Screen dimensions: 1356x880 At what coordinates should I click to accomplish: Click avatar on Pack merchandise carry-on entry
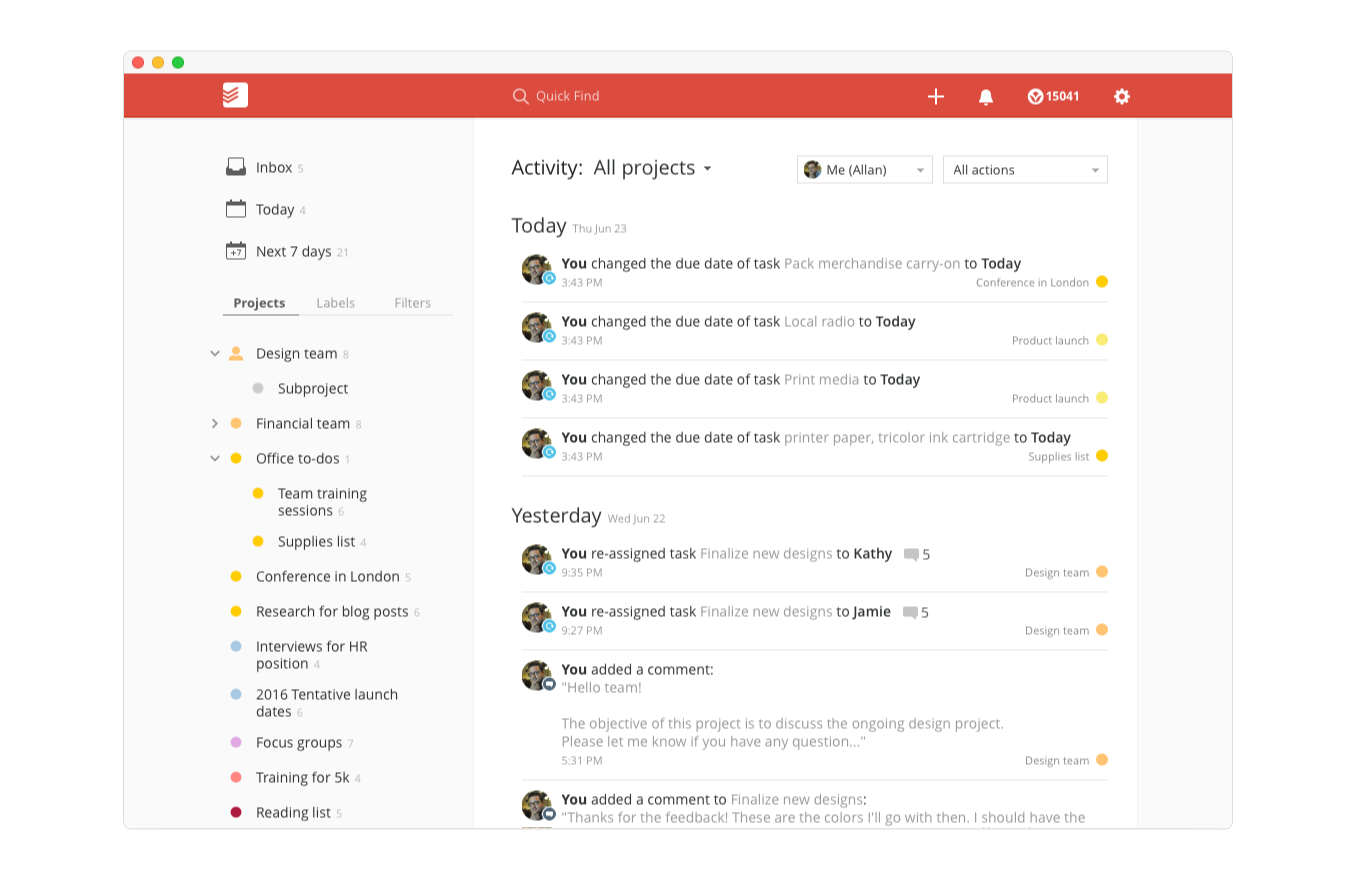537,270
